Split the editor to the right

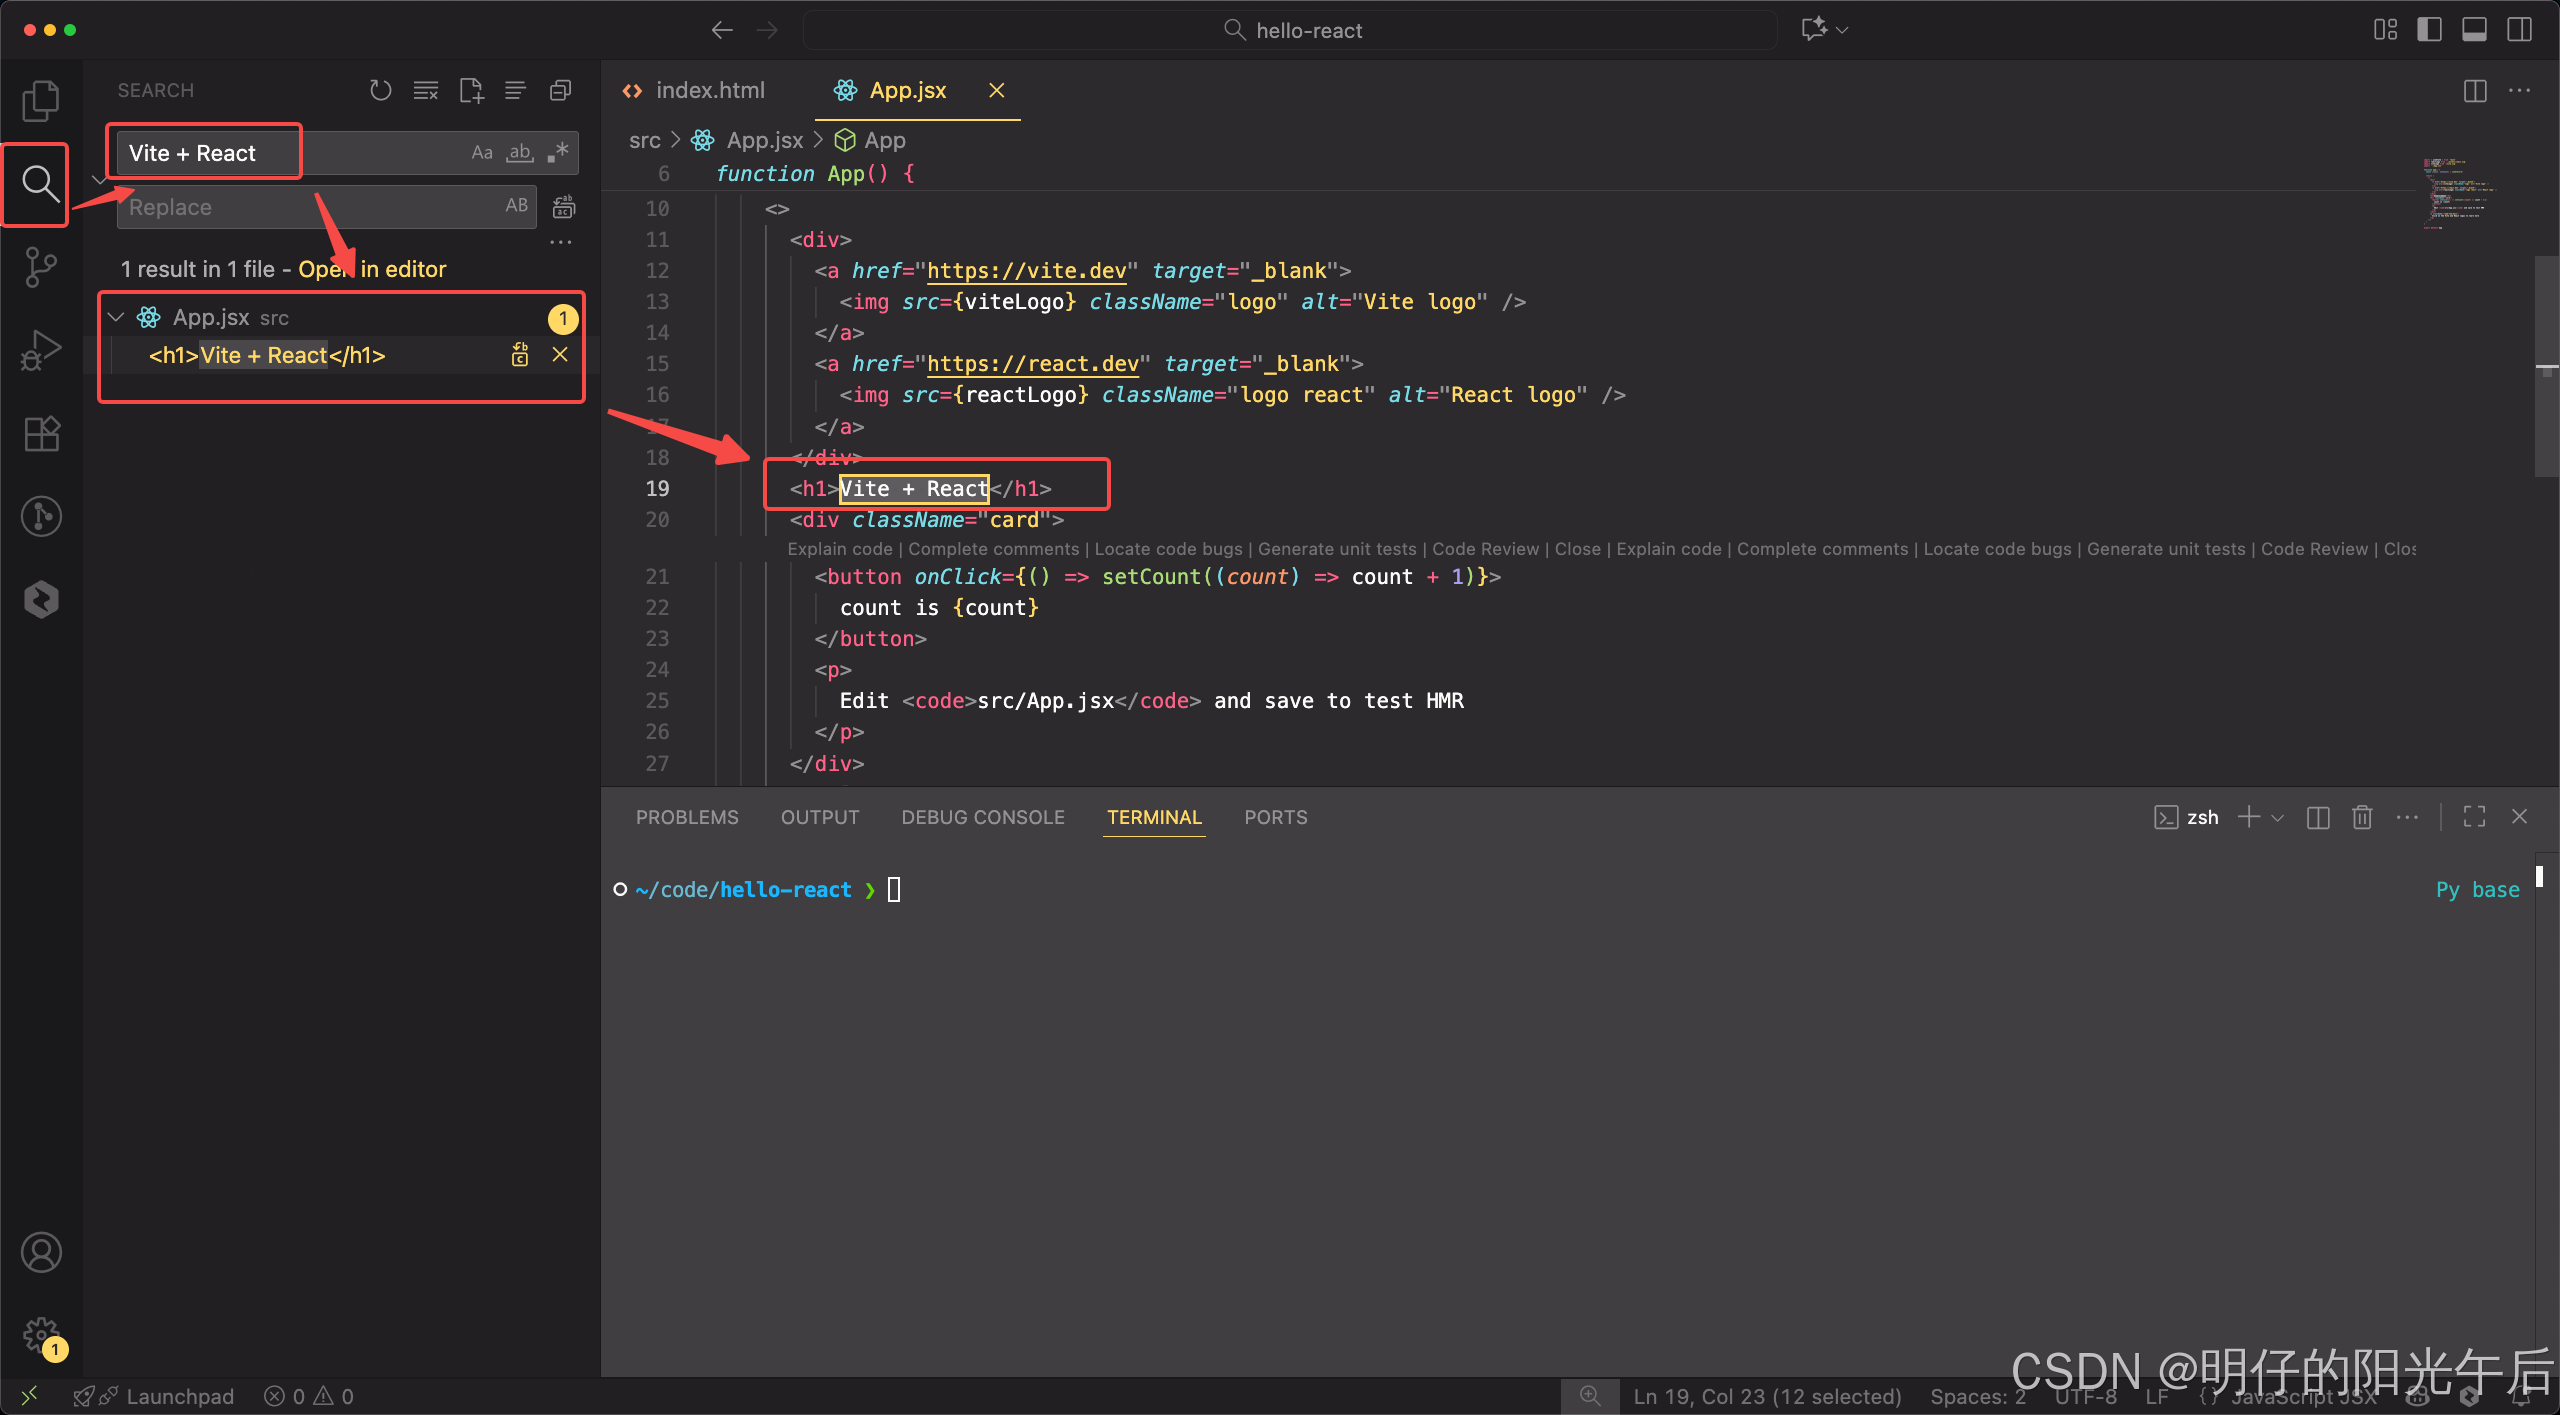[2475, 91]
